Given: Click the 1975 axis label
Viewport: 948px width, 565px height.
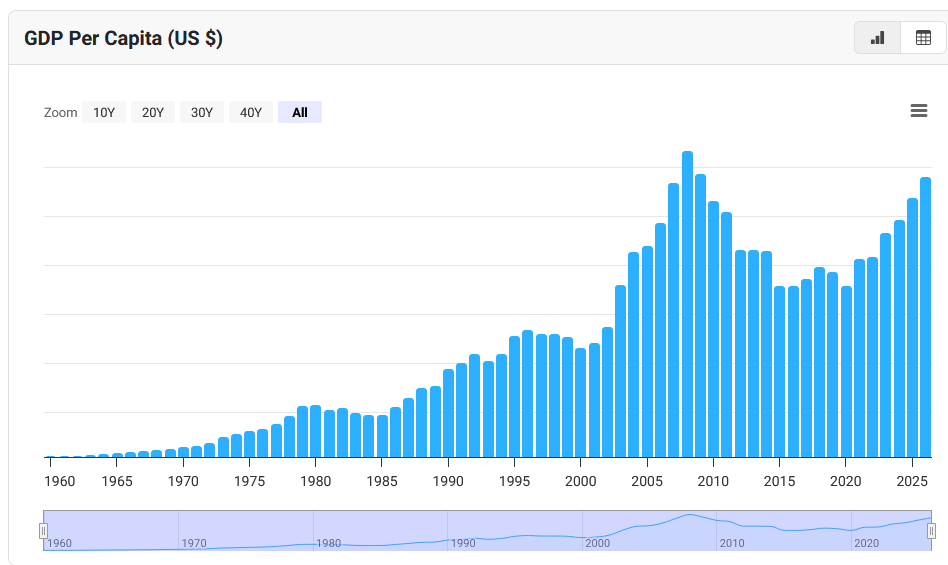Looking at the screenshot, I should 249,481.
